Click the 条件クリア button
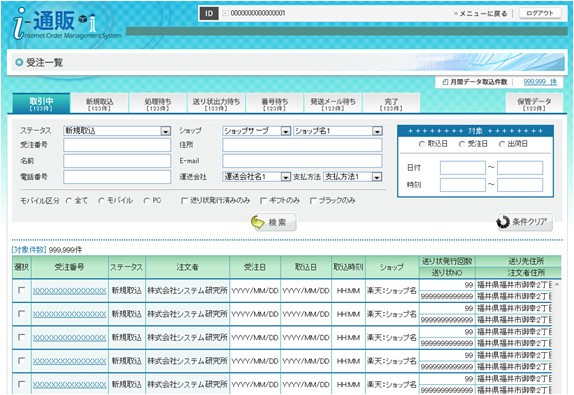 (x=525, y=222)
